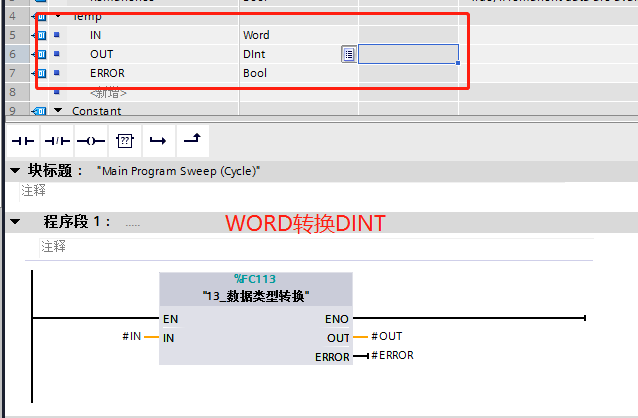Select the Bool data type cell
Image resolution: width=638 pixels, height=418 pixels.
(x=299, y=73)
